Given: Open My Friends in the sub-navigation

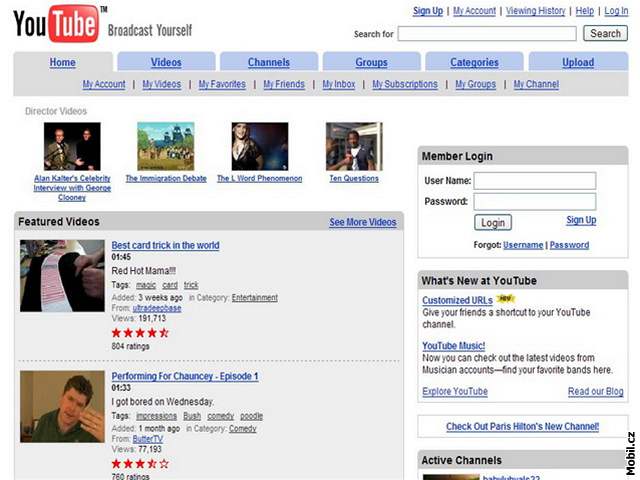Looking at the screenshot, I should [x=284, y=84].
